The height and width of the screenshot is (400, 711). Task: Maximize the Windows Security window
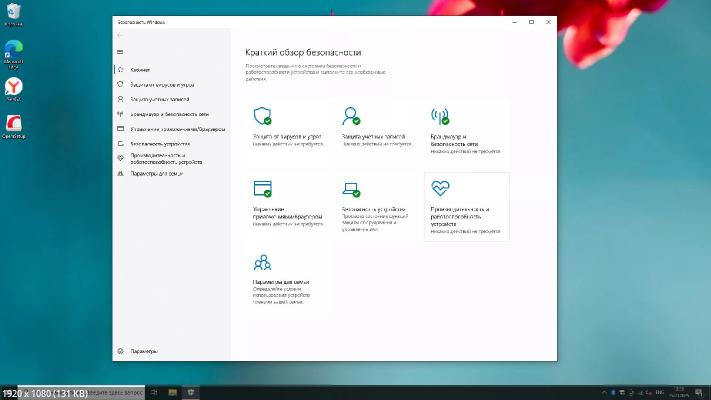pyautogui.click(x=531, y=22)
